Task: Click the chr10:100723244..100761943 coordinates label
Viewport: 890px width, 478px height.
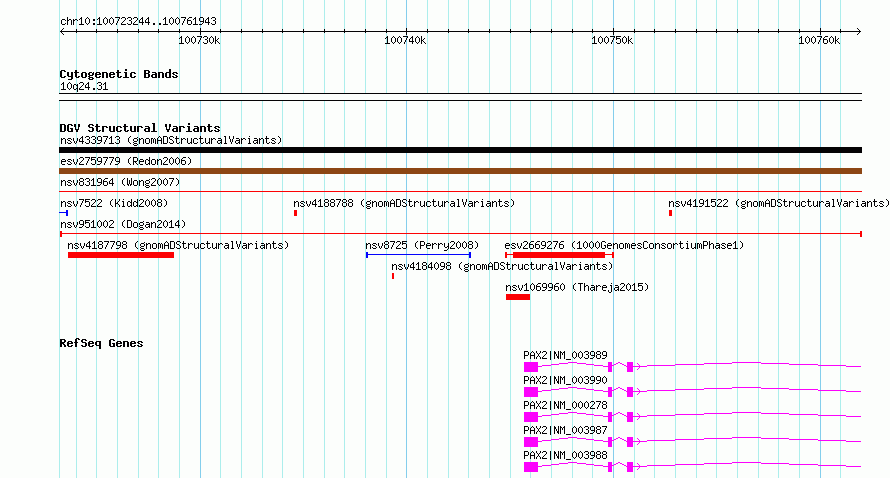Action: tap(138, 22)
